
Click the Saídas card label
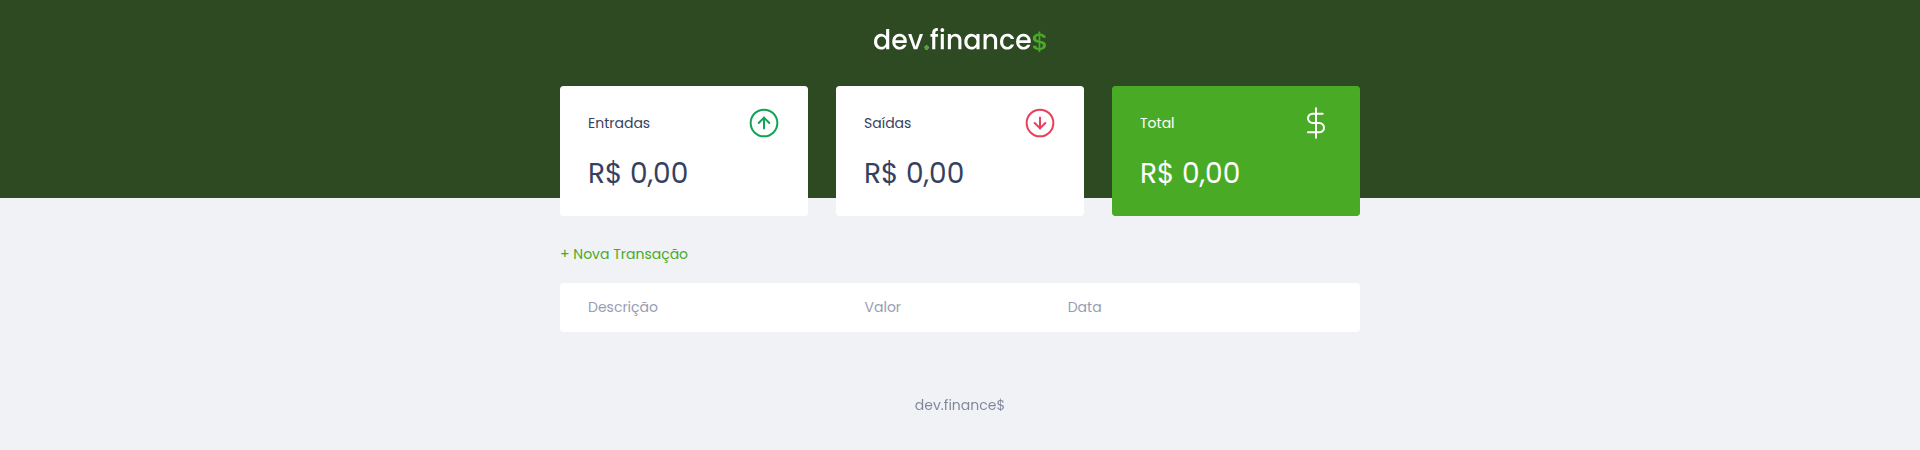pyautogui.click(x=887, y=123)
